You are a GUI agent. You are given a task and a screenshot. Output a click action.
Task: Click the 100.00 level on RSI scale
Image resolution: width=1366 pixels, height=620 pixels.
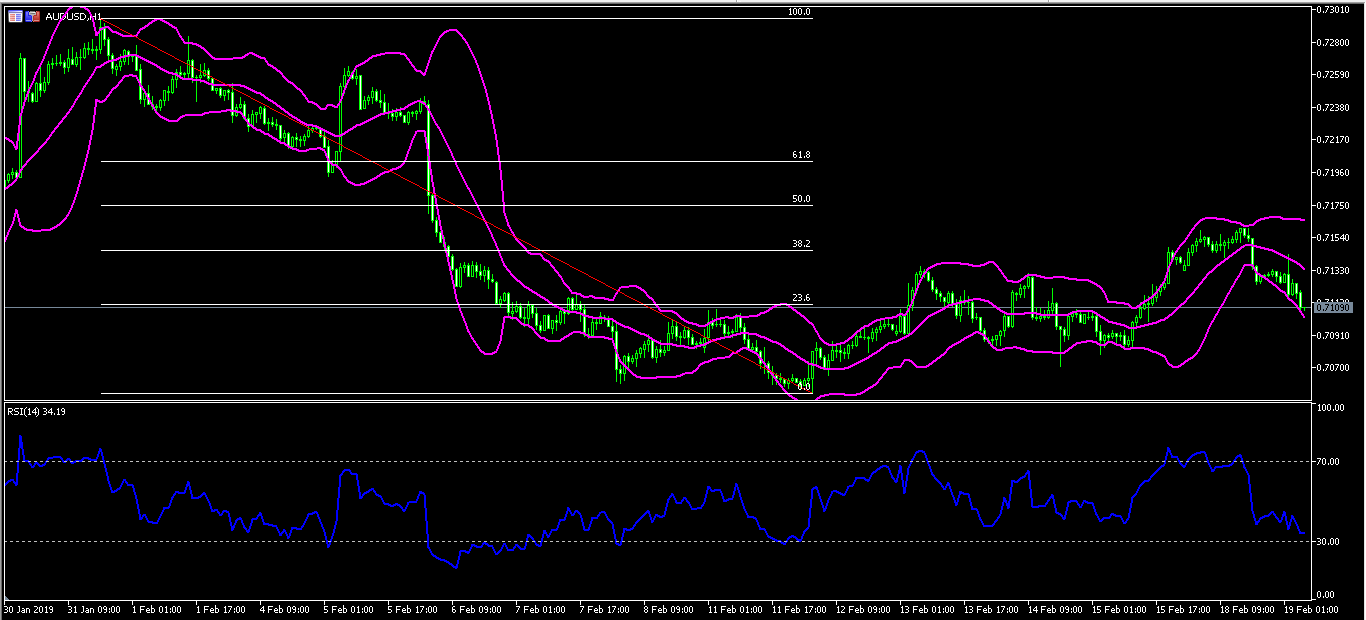click(1331, 408)
